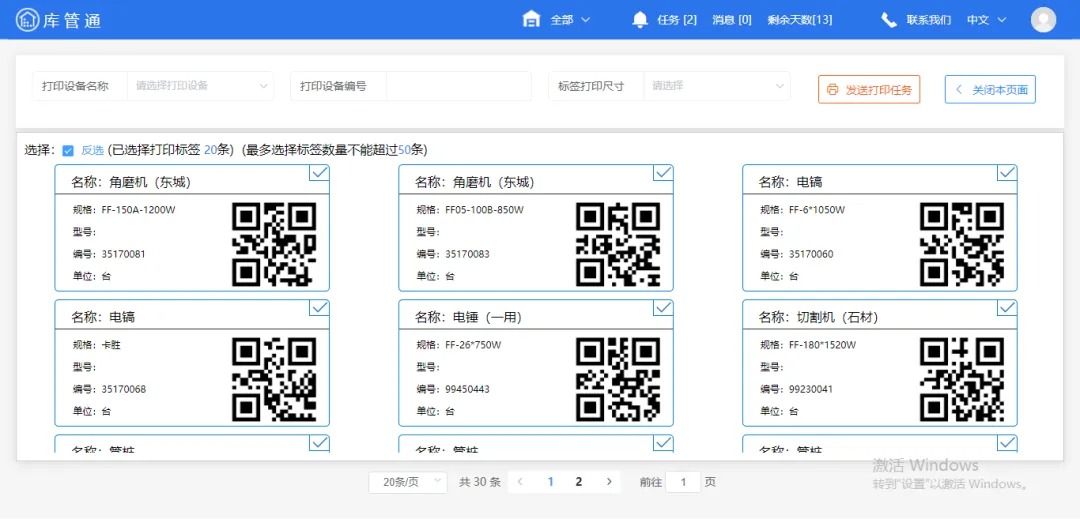Expand the 打印设备名称 dropdown
Image resolution: width=1080 pixels, height=519 pixels.
[200, 86]
